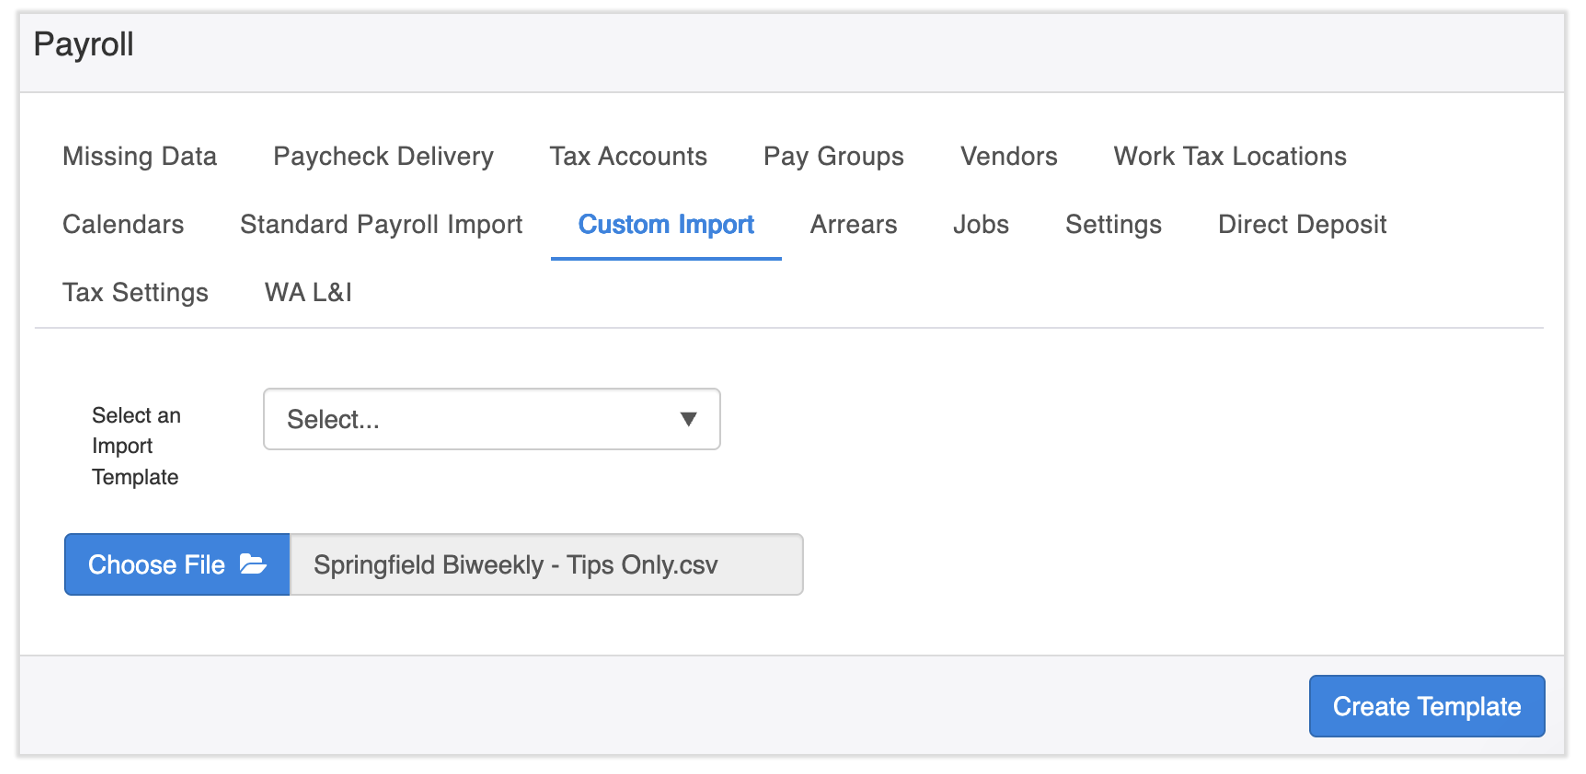The width and height of the screenshot is (1586, 774).
Task: Click the Springfield Biweekly file name field
Action: click(546, 565)
